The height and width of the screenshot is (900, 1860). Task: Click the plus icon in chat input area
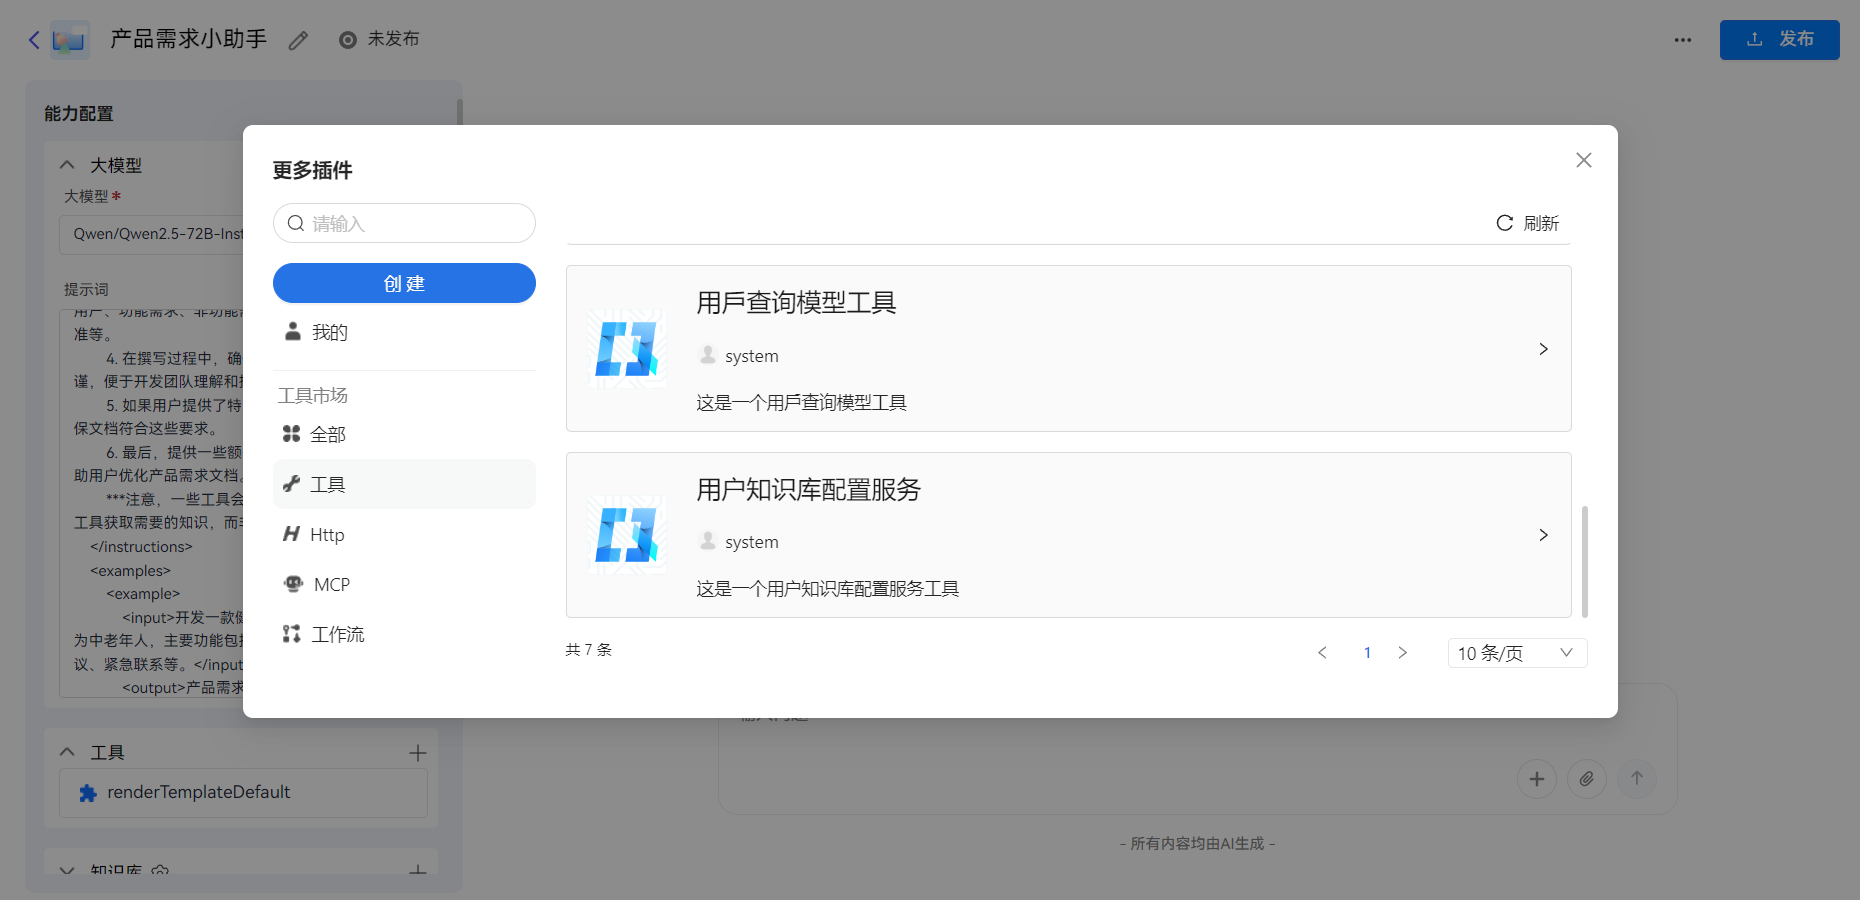1537,779
